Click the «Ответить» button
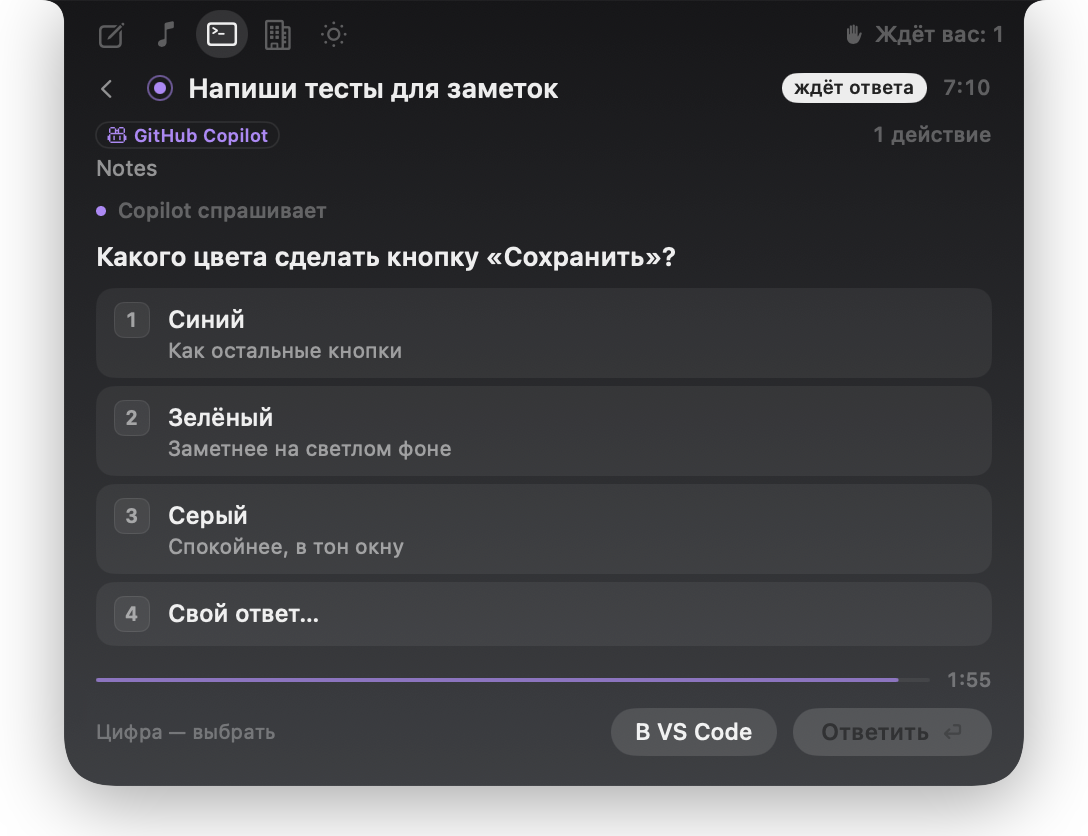The height and width of the screenshot is (836, 1088). point(892,732)
